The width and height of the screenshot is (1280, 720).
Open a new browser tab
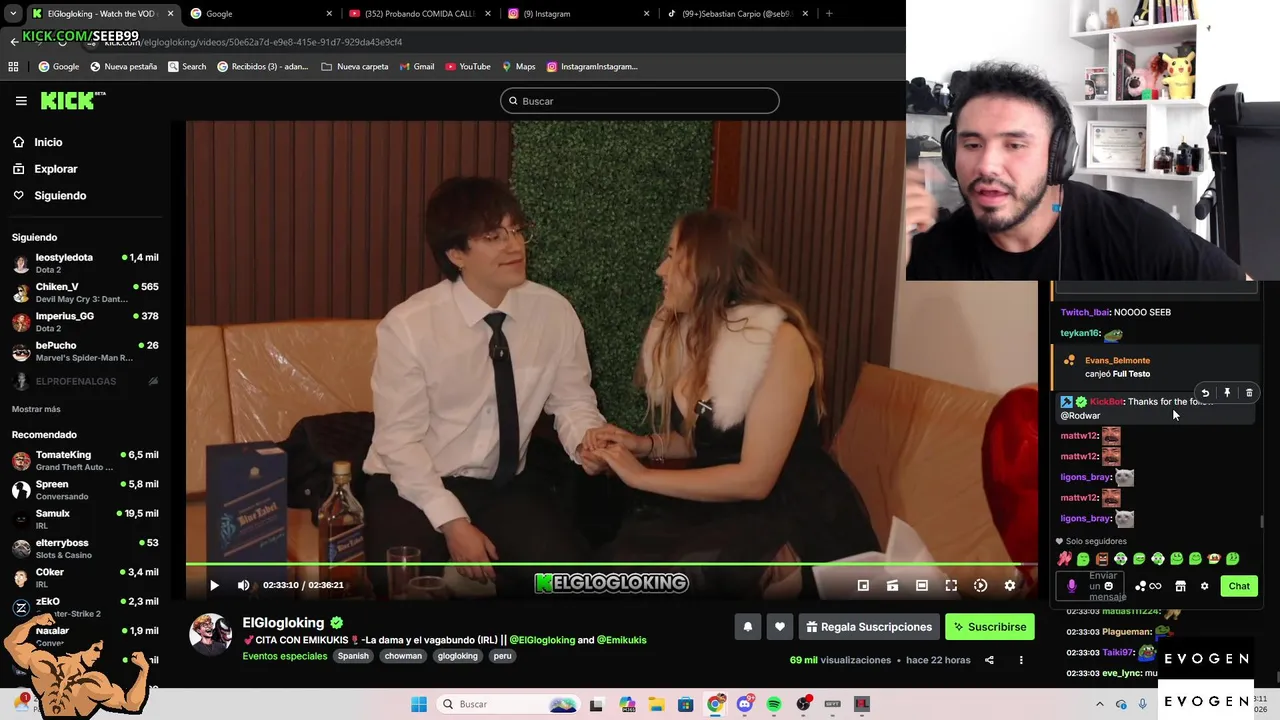[x=829, y=13]
